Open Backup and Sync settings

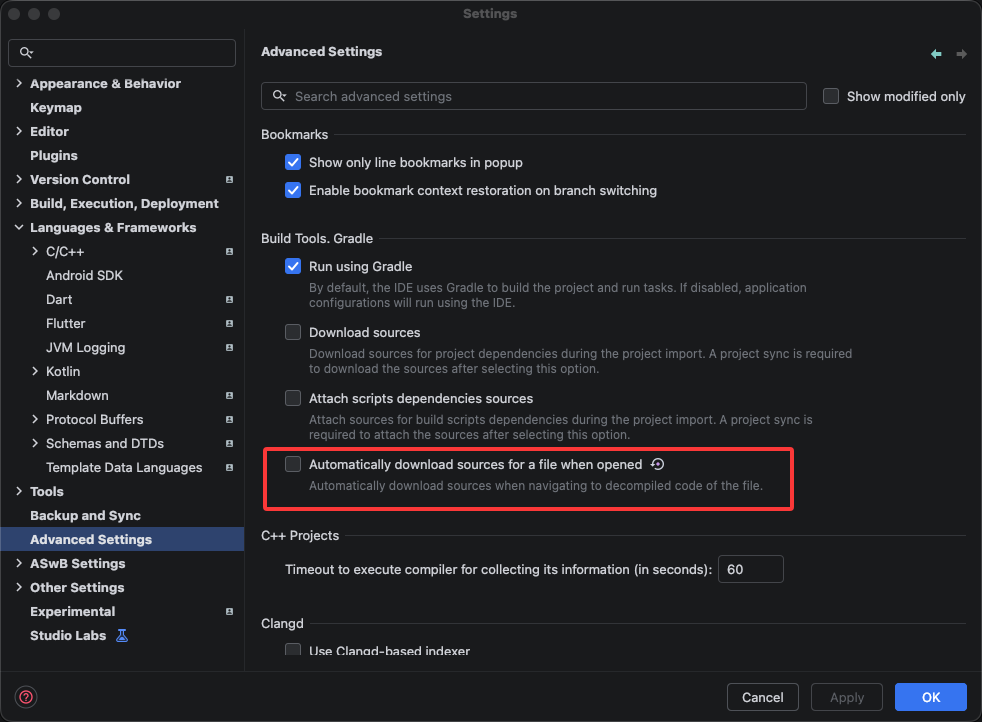pos(85,515)
